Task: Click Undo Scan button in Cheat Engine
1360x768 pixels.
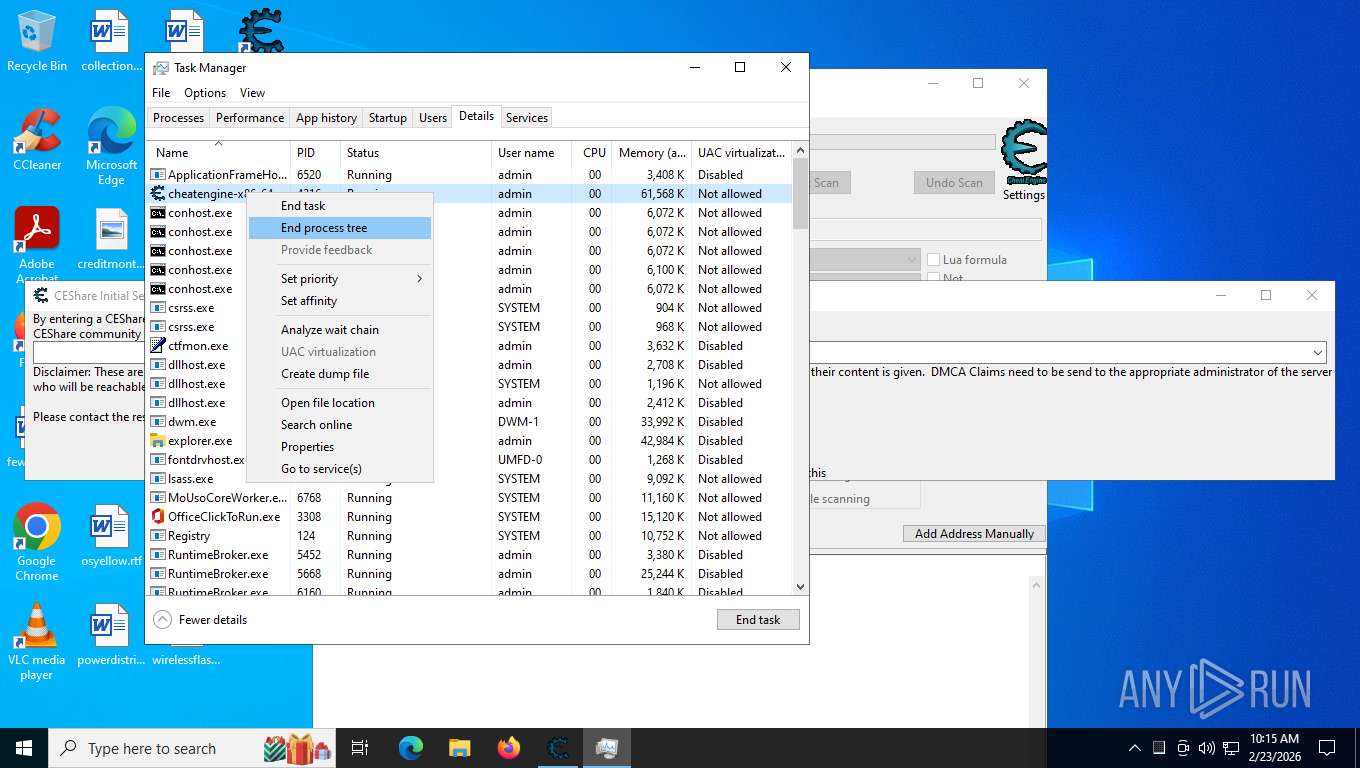Action: (954, 183)
